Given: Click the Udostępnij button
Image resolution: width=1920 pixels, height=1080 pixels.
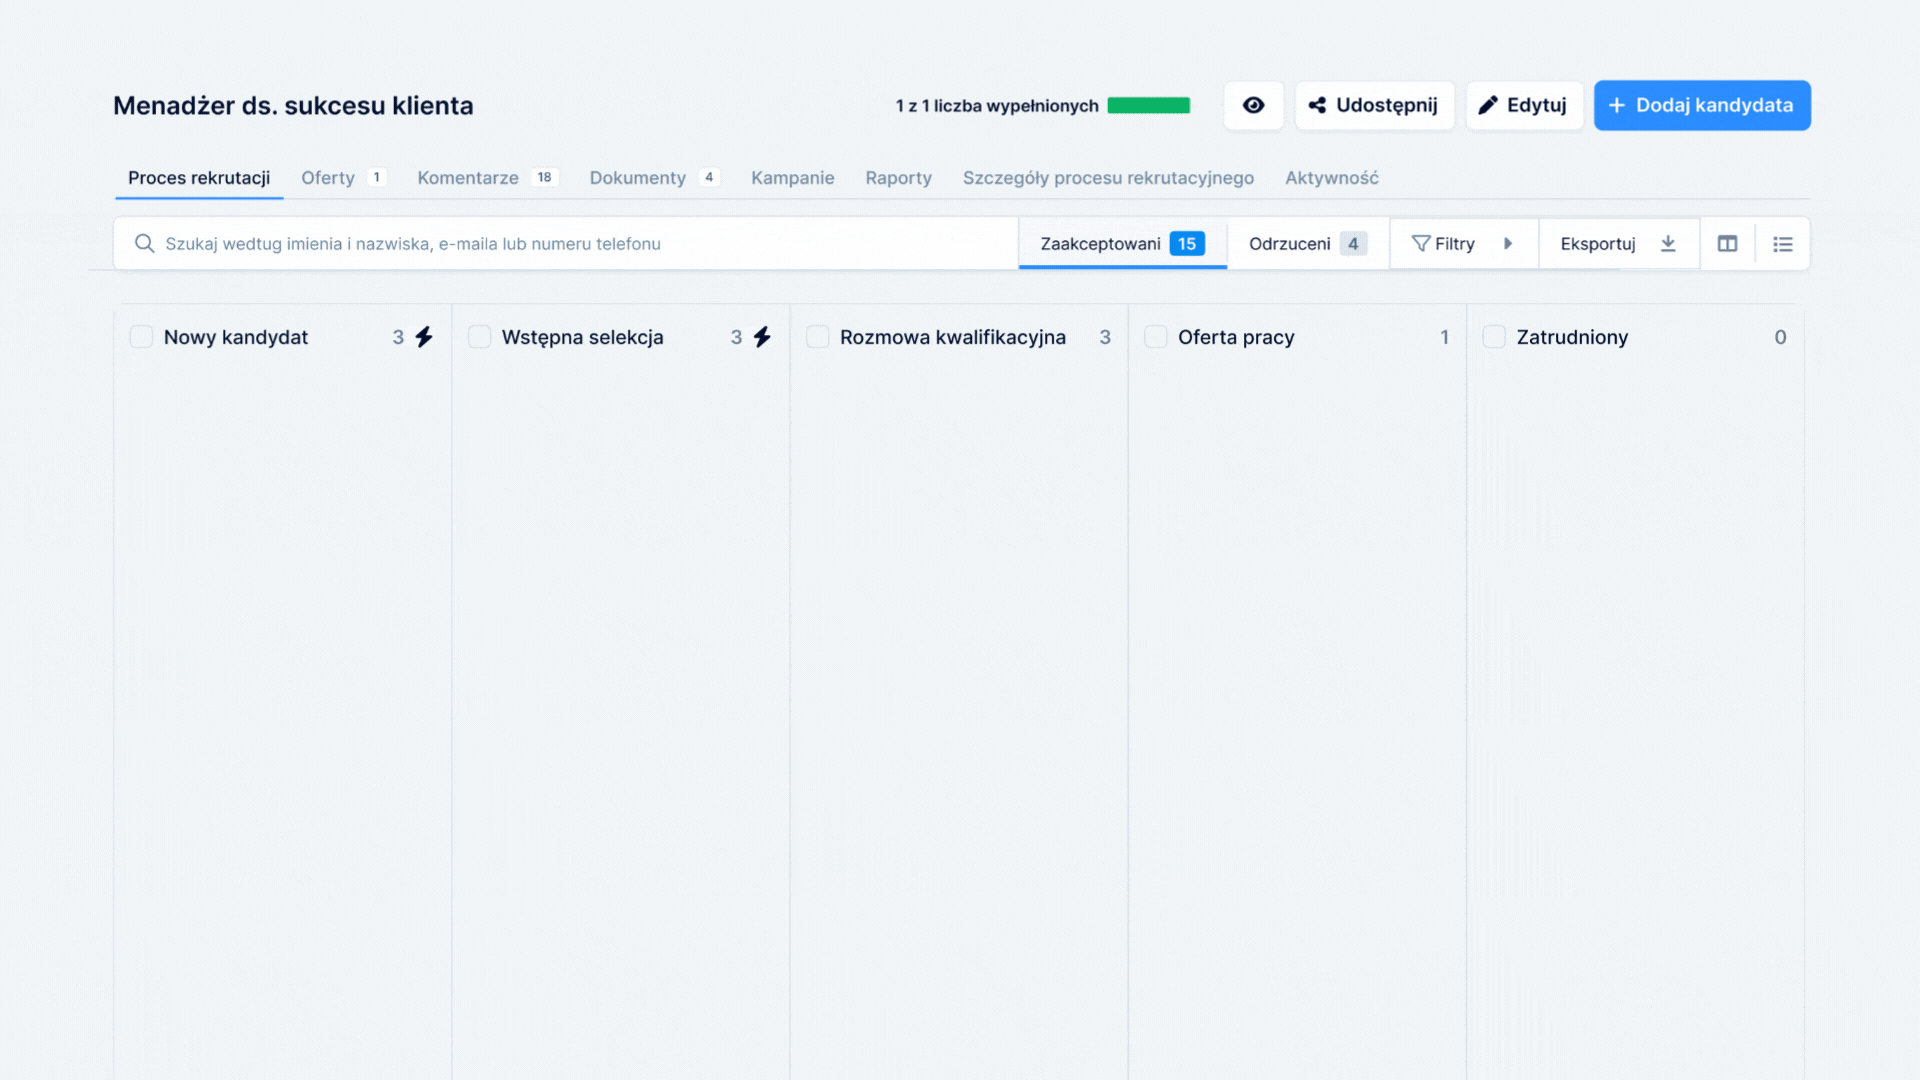Looking at the screenshot, I should 1374,105.
